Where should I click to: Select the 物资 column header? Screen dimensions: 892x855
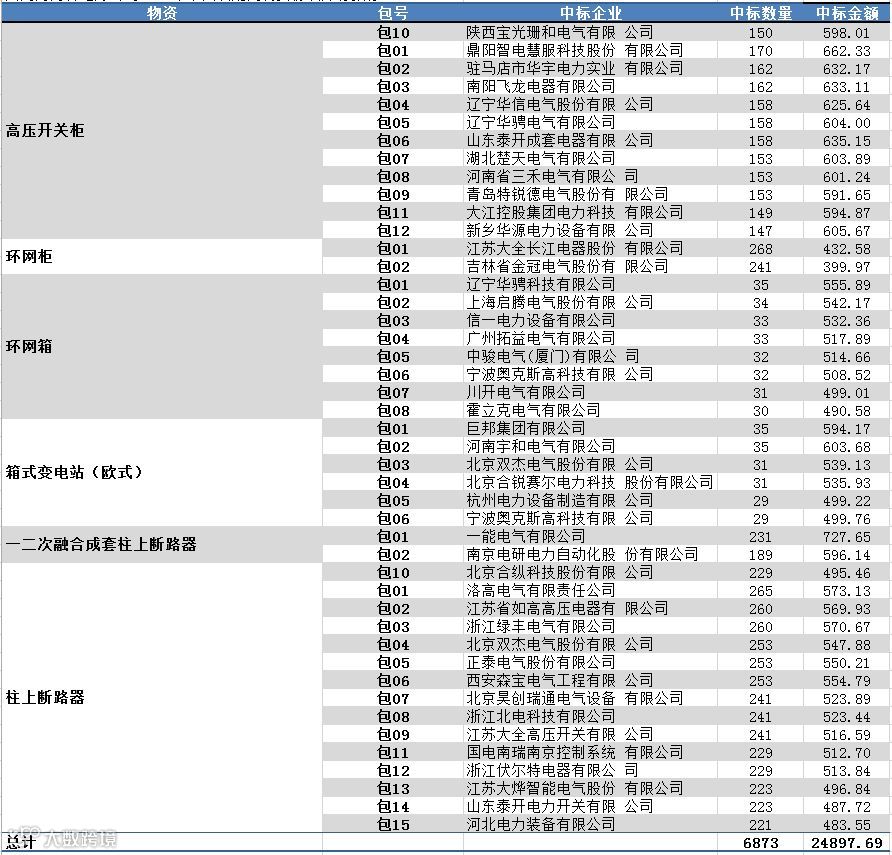point(162,13)
